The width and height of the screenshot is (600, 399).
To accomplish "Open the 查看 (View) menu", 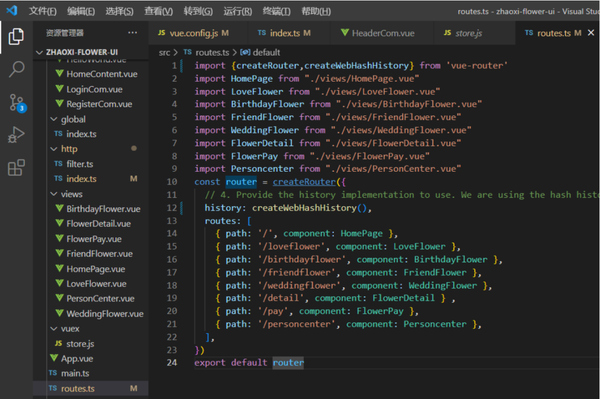I will pyautogui.click(x=158, y=11).
